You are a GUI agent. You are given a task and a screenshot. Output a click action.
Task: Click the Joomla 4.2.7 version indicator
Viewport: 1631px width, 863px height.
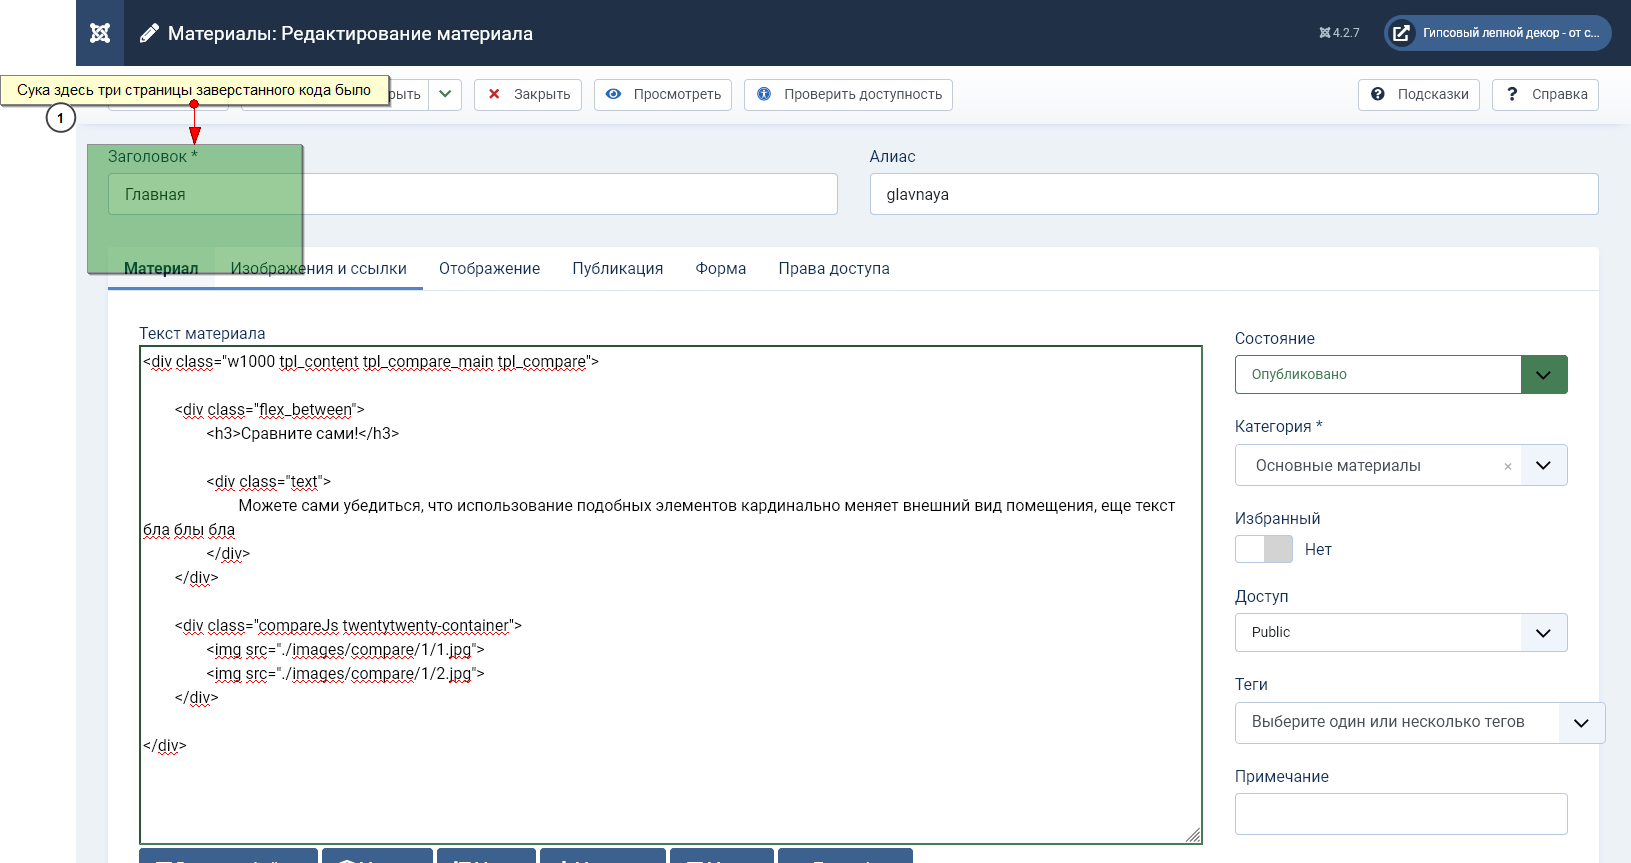(x=1339, y=33)
